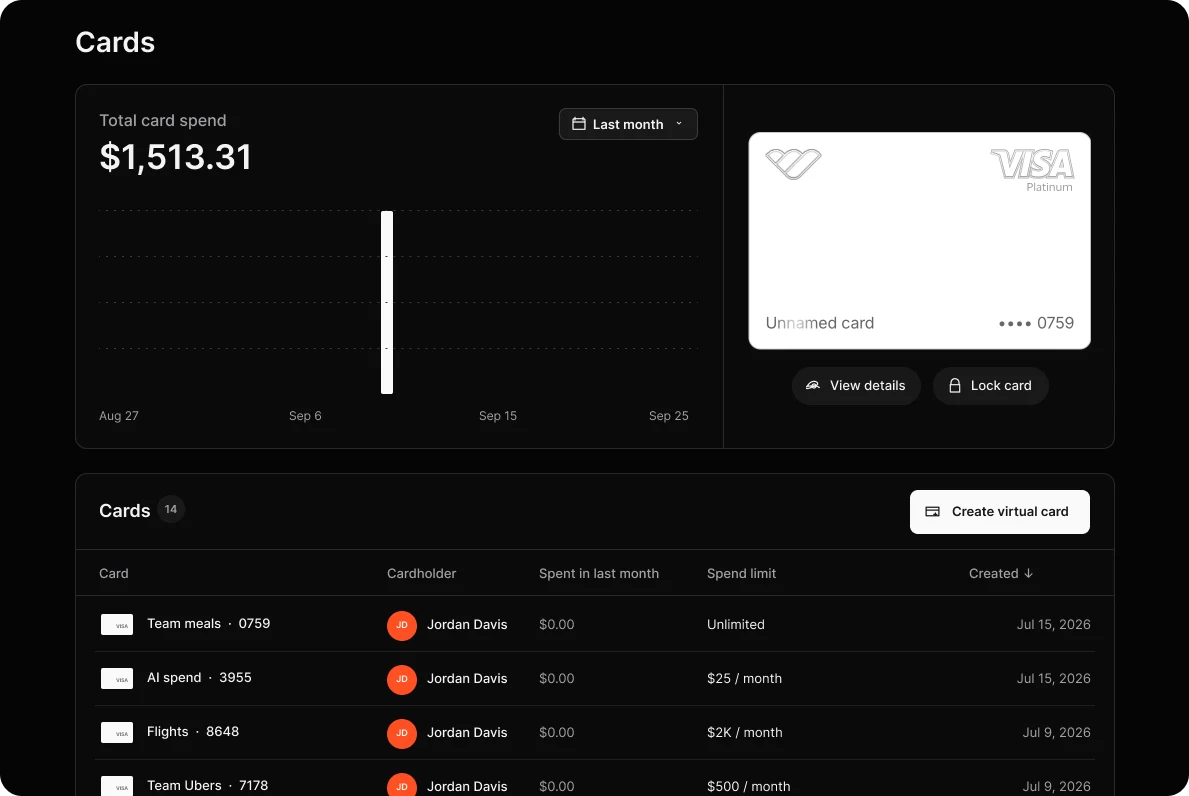1189x796 pixels.
Task: Click the card icon in Create virtual card
Action: click(933, 512)
